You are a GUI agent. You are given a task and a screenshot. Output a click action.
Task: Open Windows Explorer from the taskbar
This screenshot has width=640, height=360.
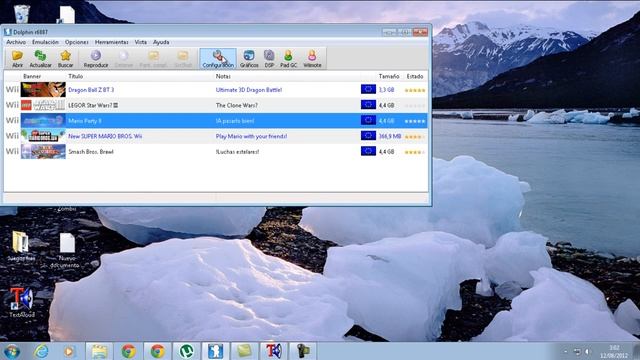[x=99, y=351]
